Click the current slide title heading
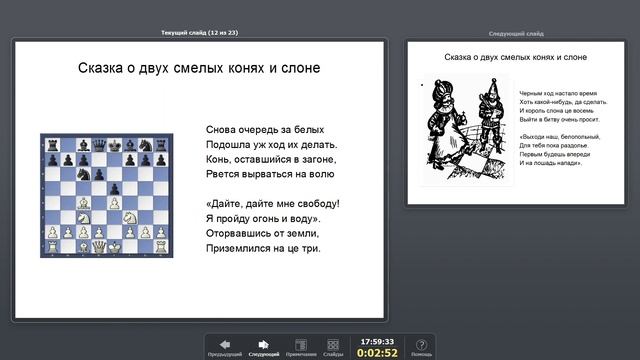The width and height of the screenshot is (640, 360). tap(199, 68)
